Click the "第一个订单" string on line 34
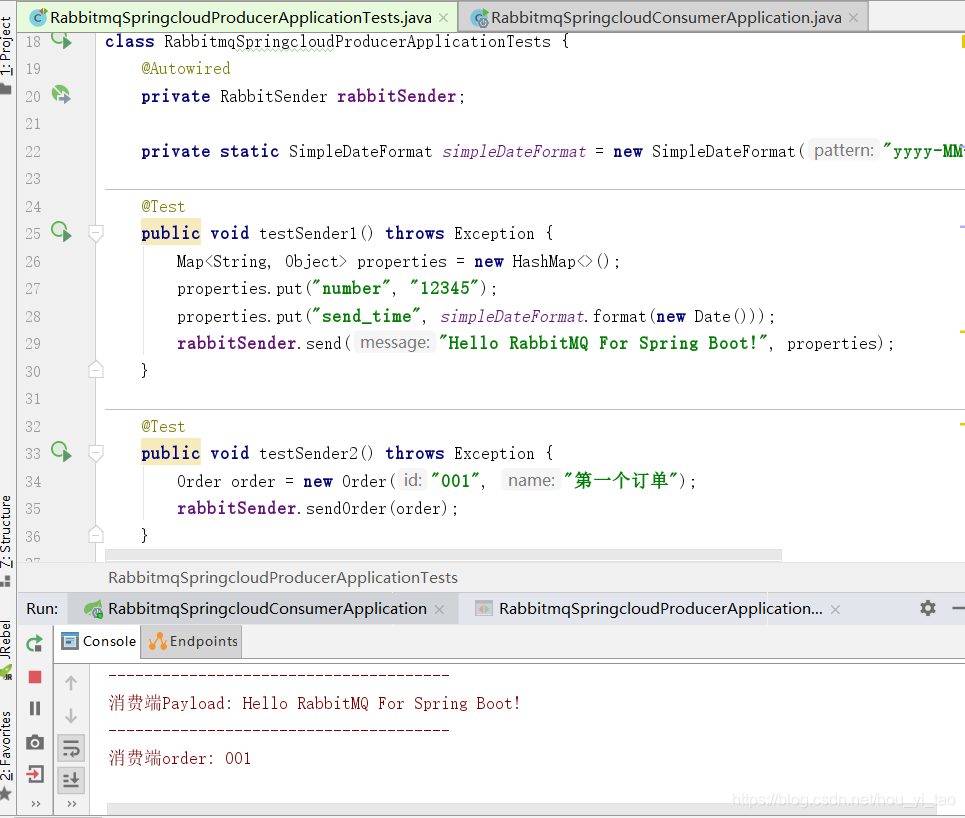This screenshot has width=965, height=818. coord(620,480)
